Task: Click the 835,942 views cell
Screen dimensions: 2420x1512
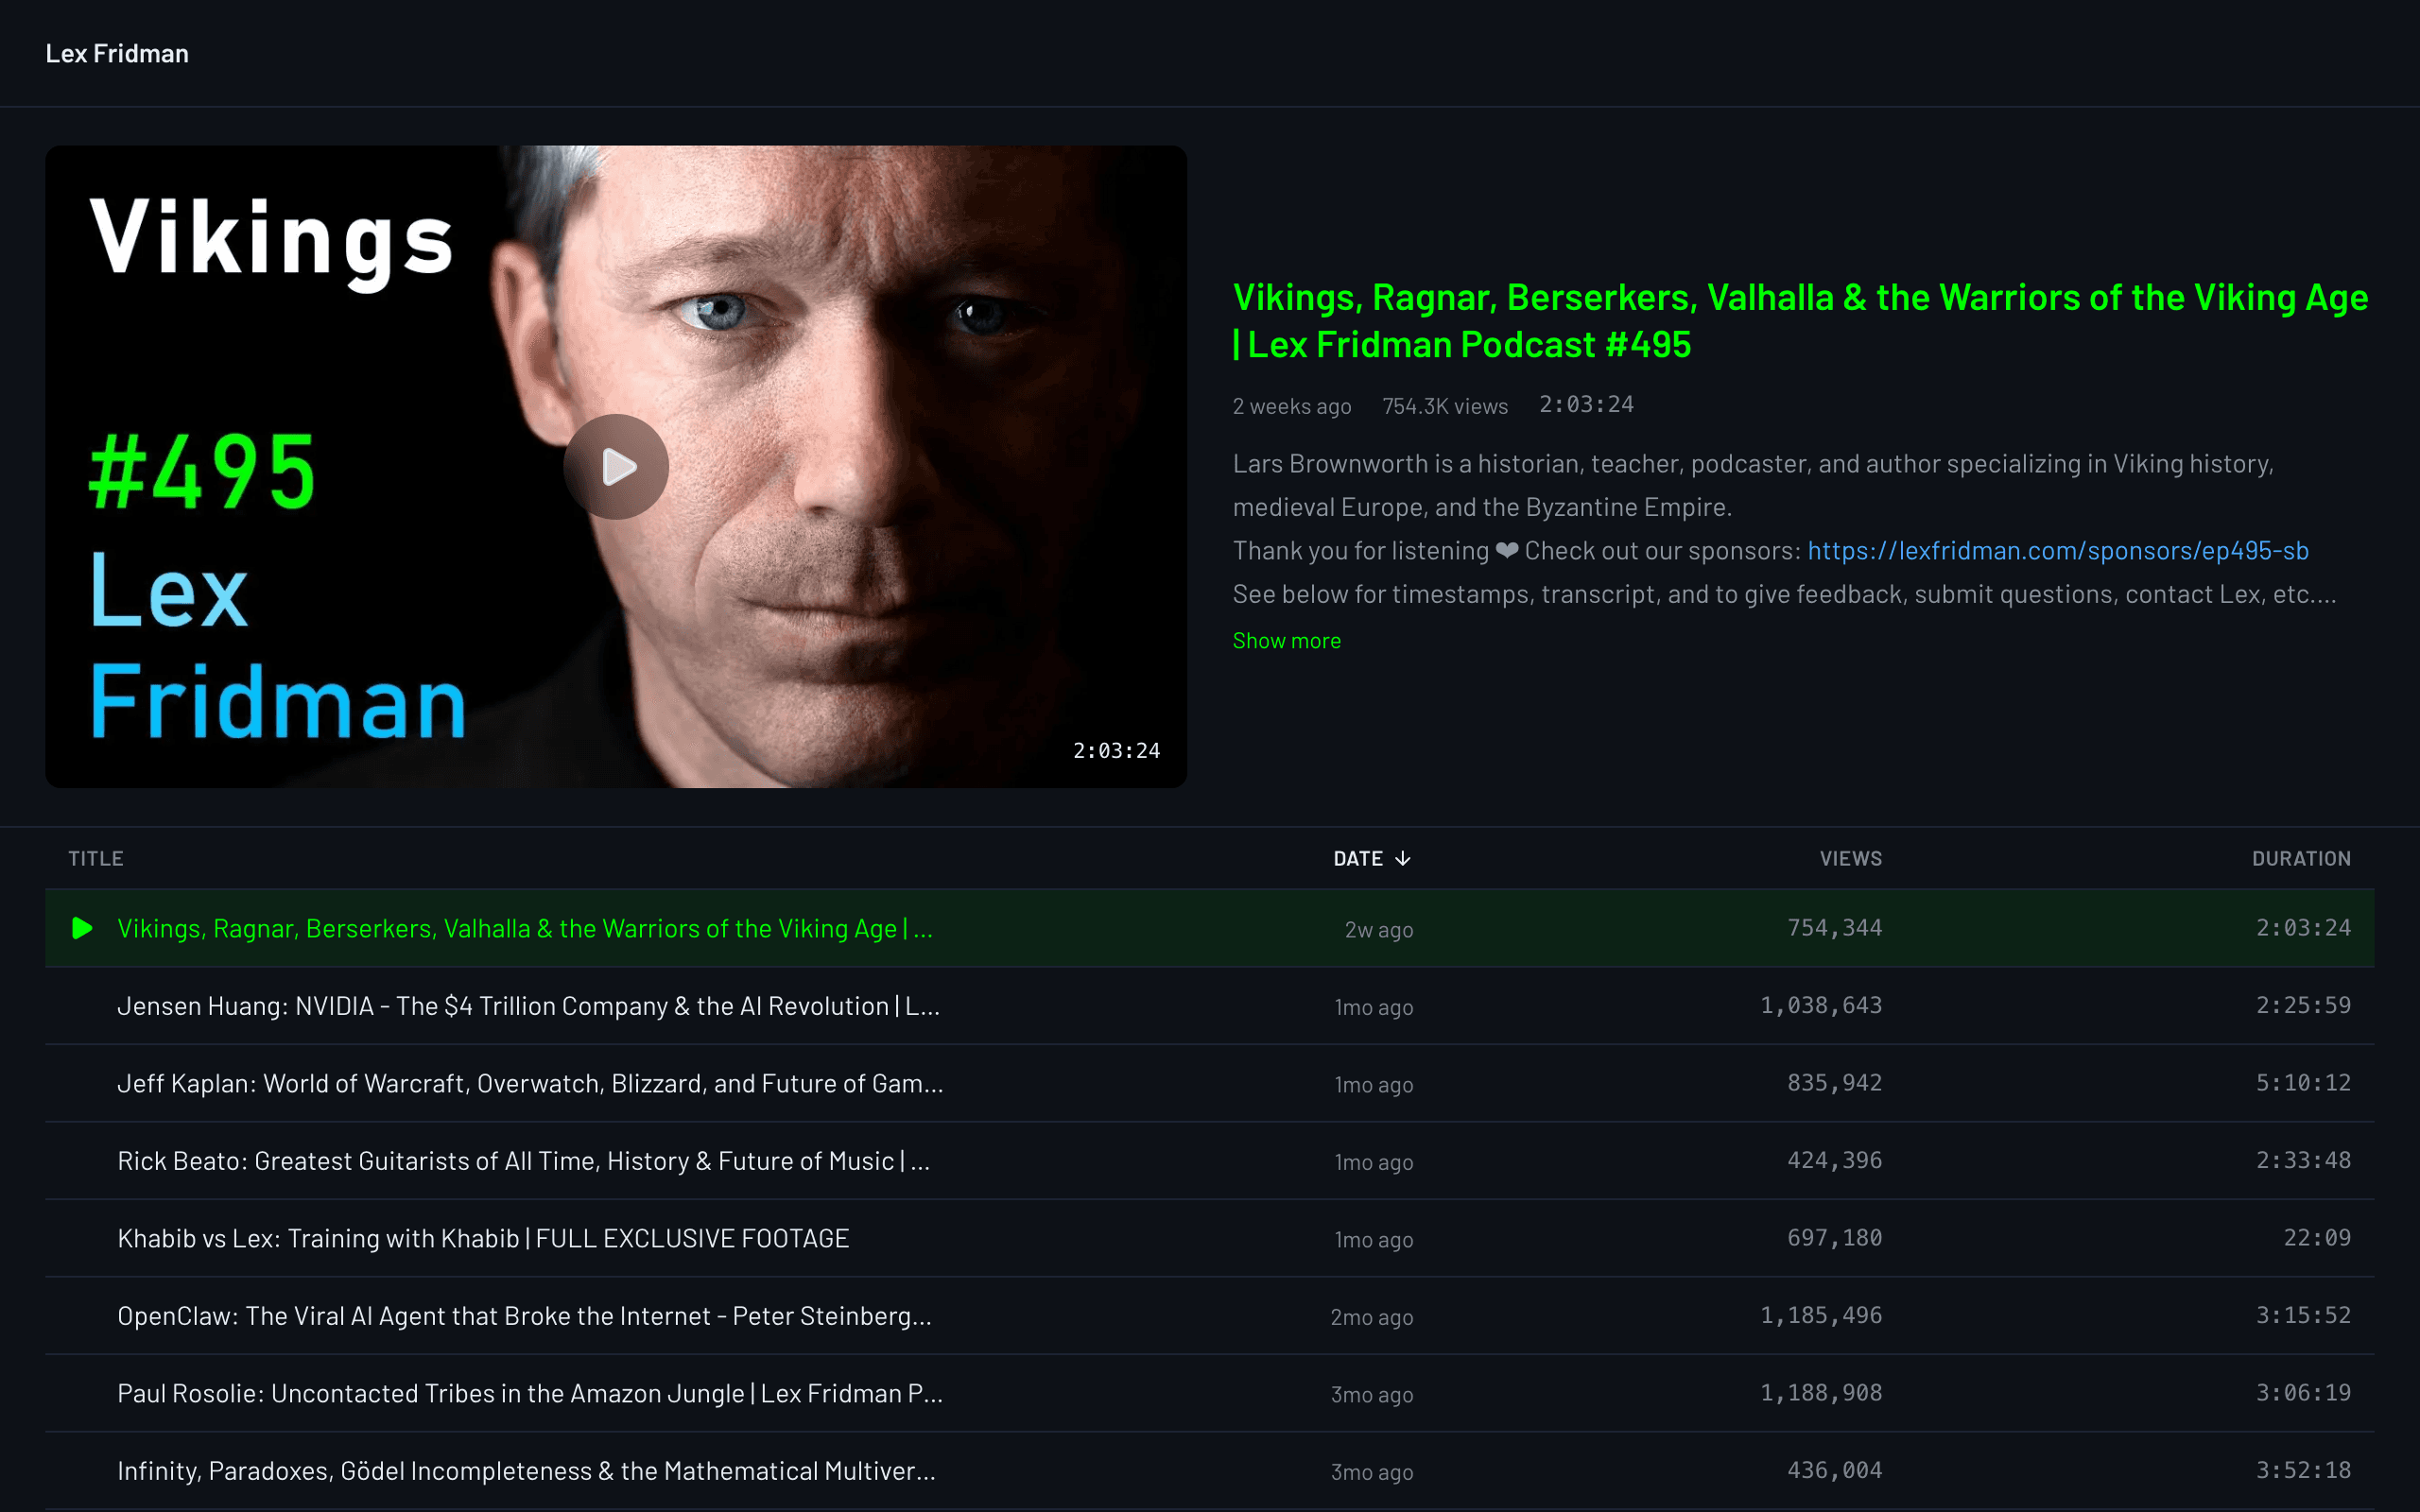Action: [1834, 1083]
